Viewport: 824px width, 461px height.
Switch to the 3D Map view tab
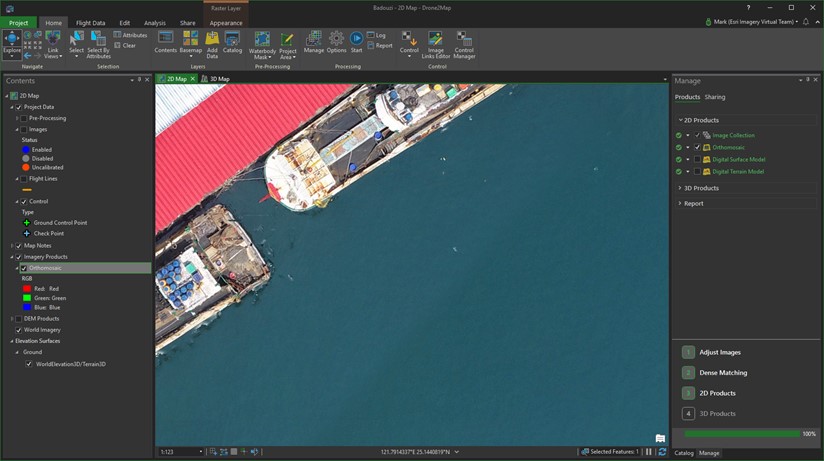216,79
